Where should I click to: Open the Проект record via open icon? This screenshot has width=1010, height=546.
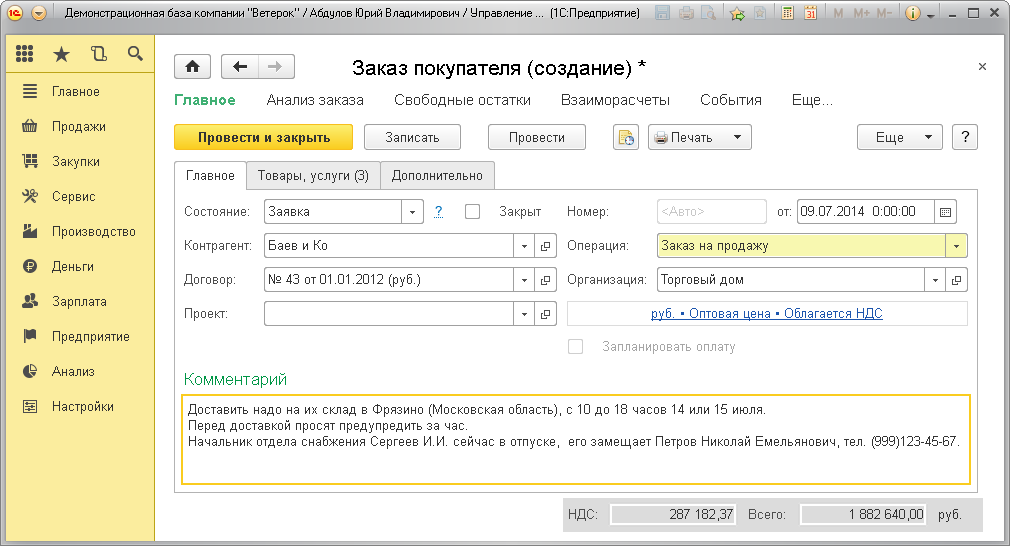pyautogui.click(x=546, y=314)
